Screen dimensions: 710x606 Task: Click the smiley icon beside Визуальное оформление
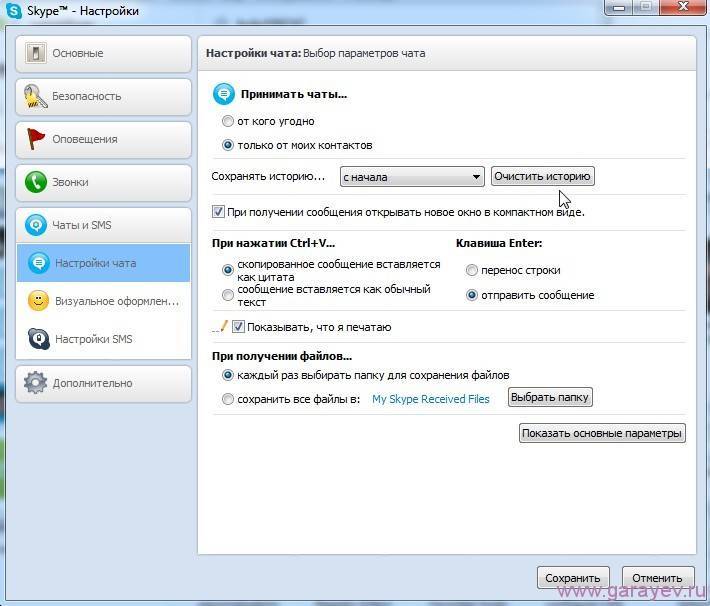(38, 301)
